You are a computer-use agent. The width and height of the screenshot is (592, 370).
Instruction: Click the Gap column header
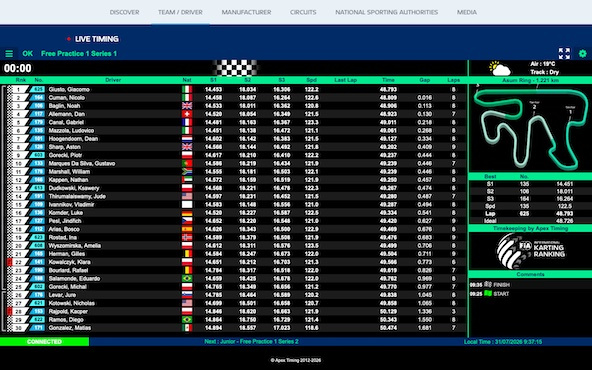pos(424,80)
